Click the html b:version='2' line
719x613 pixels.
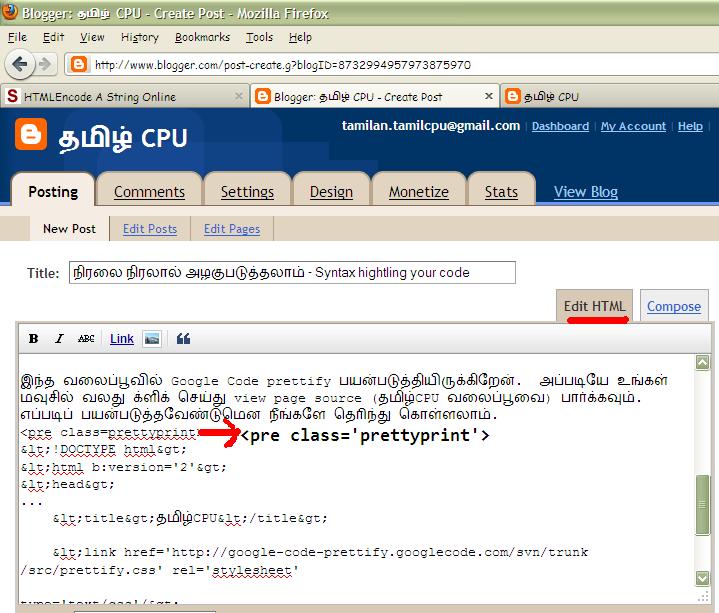click(x=124, y=467)
